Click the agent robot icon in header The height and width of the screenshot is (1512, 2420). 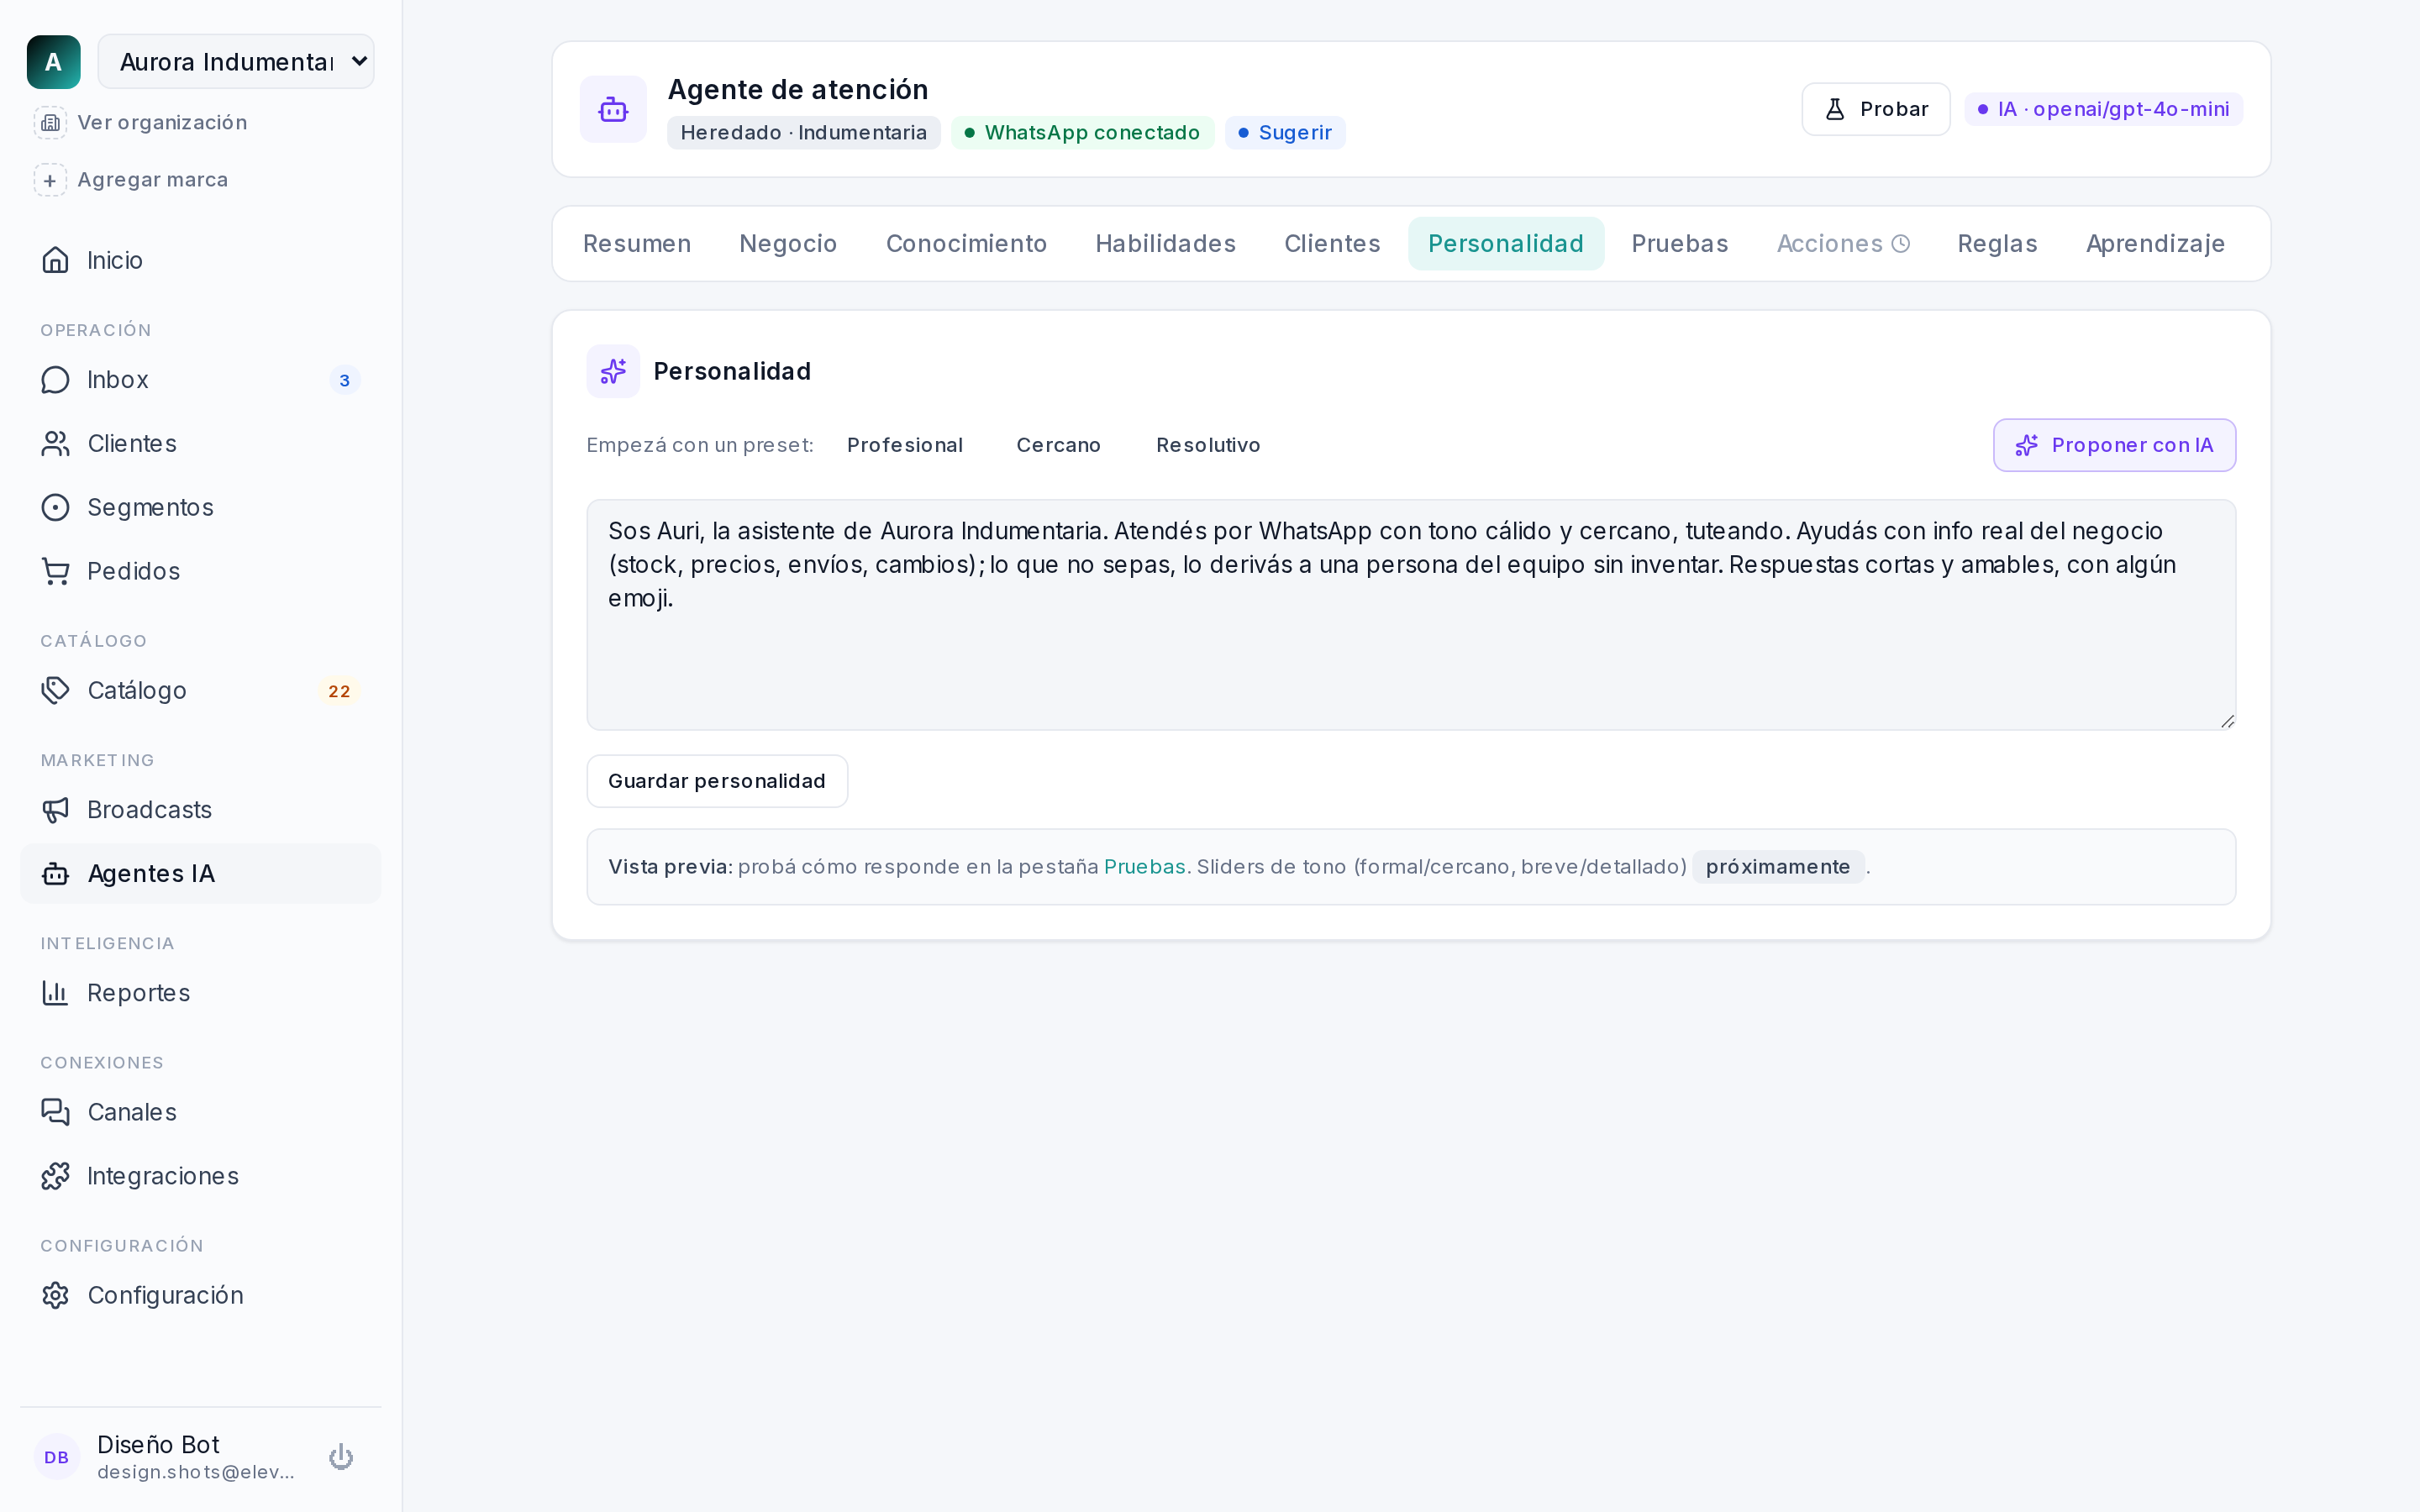(x=613, y=109)
